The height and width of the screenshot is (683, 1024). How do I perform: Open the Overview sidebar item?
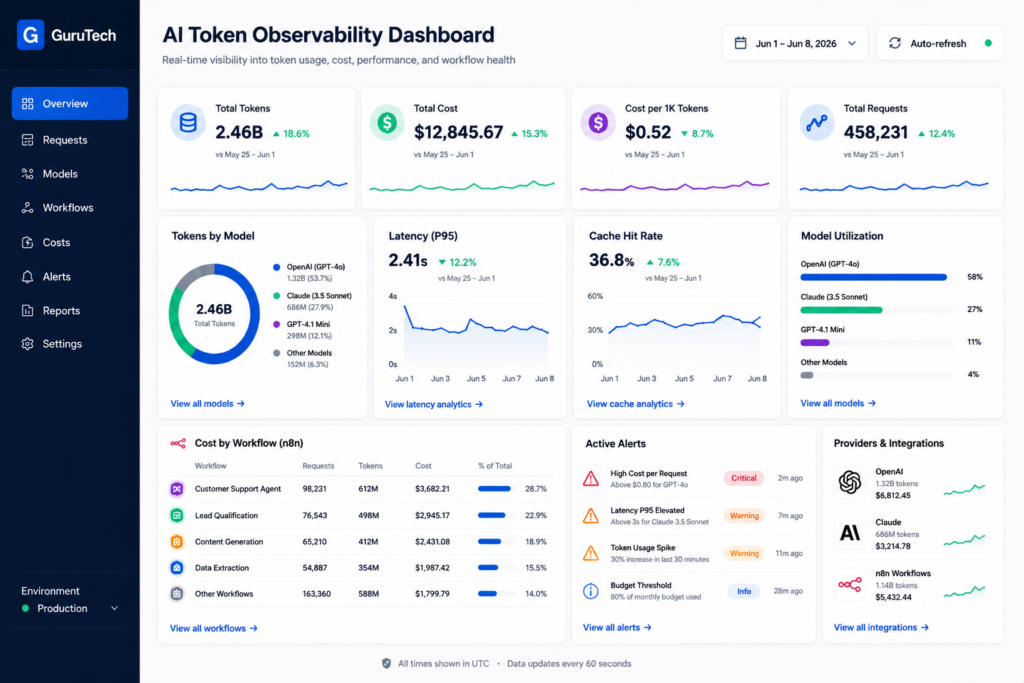coord(70,103)
